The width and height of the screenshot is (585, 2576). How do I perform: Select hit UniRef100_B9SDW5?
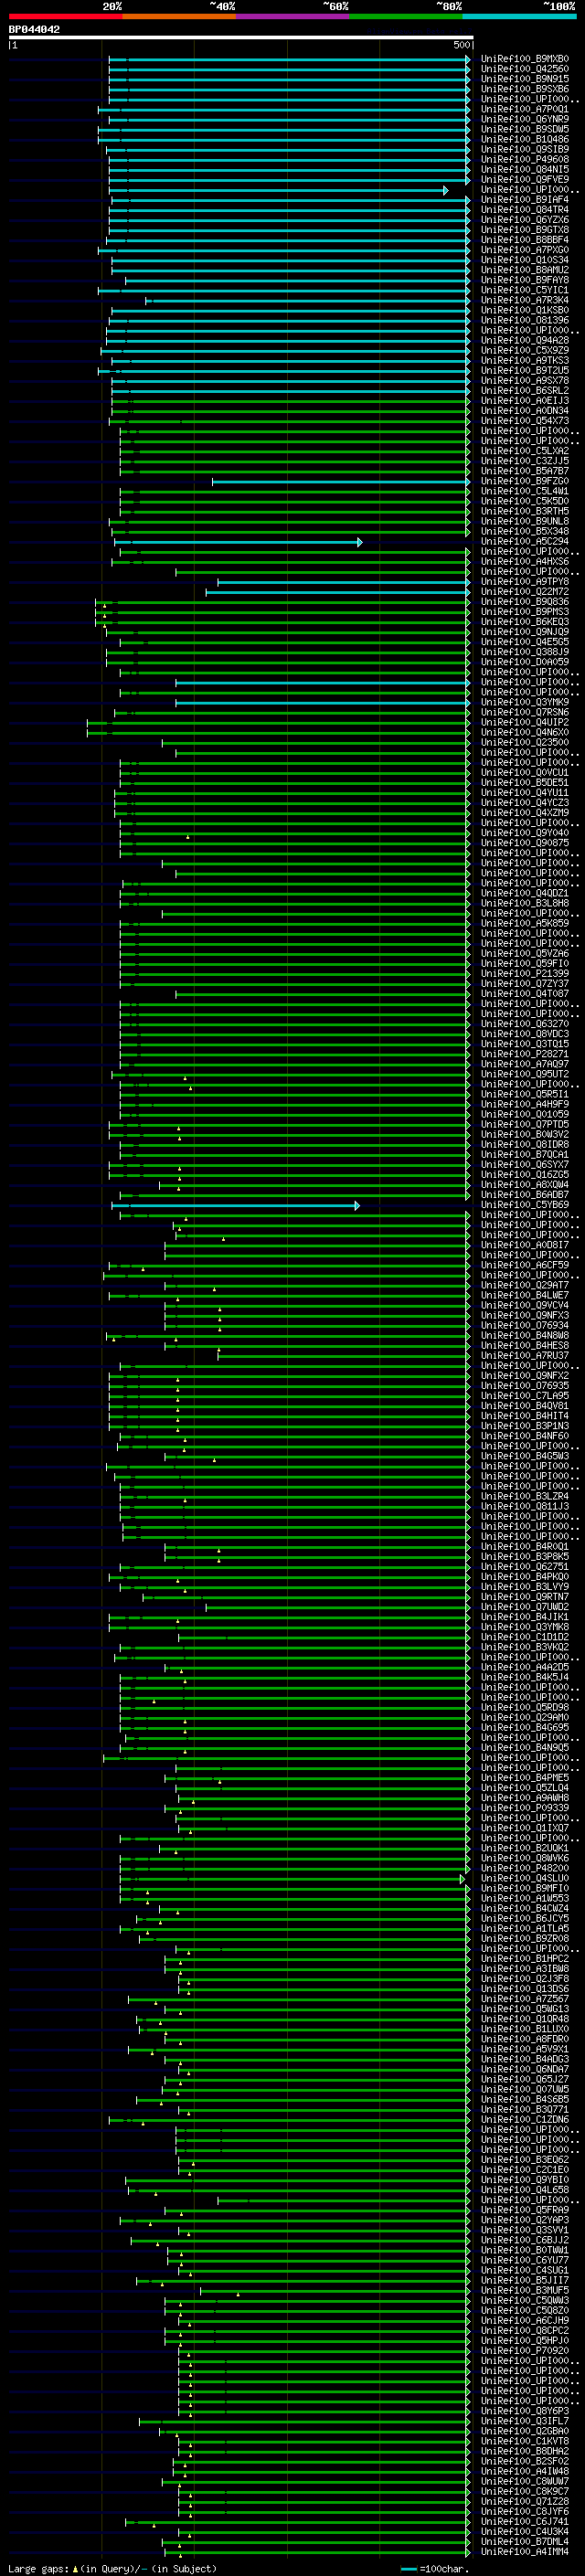tap(525, 130)
